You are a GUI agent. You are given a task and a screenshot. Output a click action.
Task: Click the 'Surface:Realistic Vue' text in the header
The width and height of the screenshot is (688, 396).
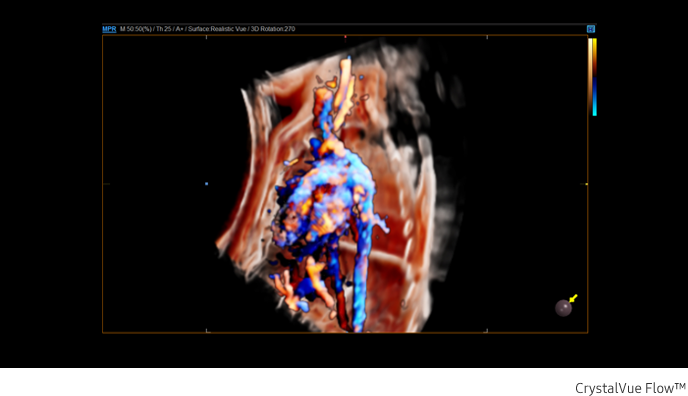[x=217, y=29]
